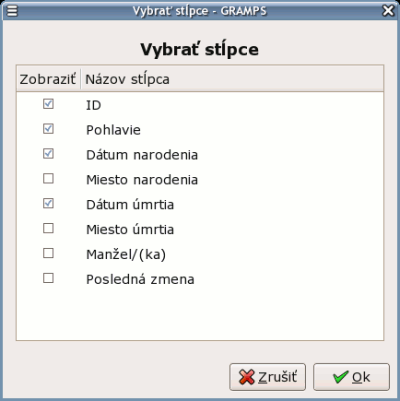Tick the Miesto úmrtia checkbox
This screenshot has width=400, height=401.
48,228
